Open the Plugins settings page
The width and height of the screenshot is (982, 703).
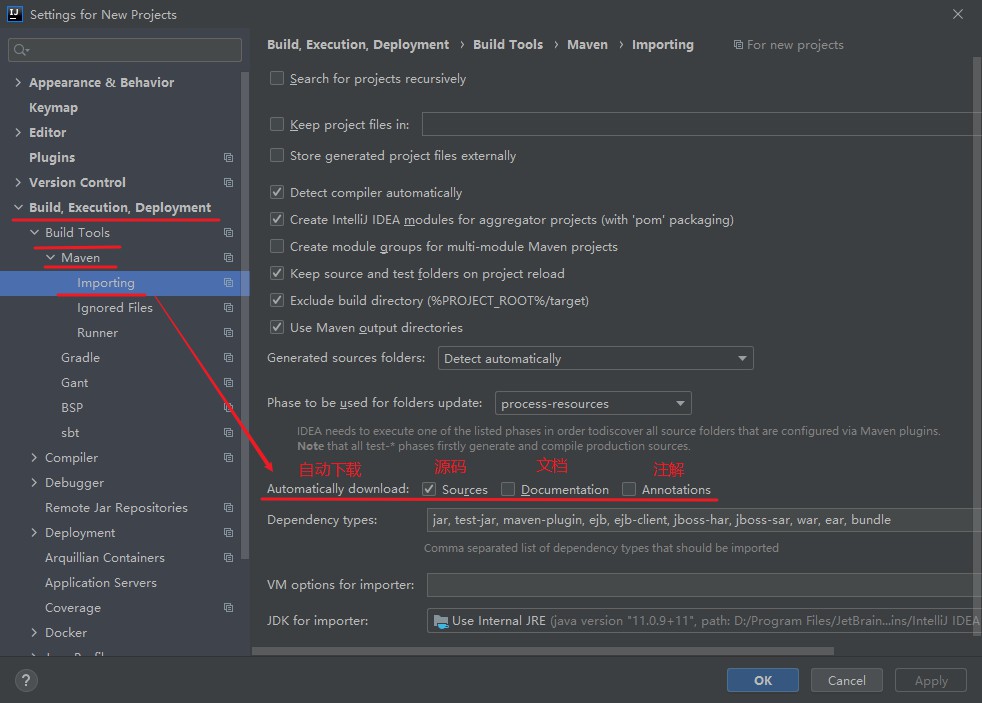[x=52, y=158]
